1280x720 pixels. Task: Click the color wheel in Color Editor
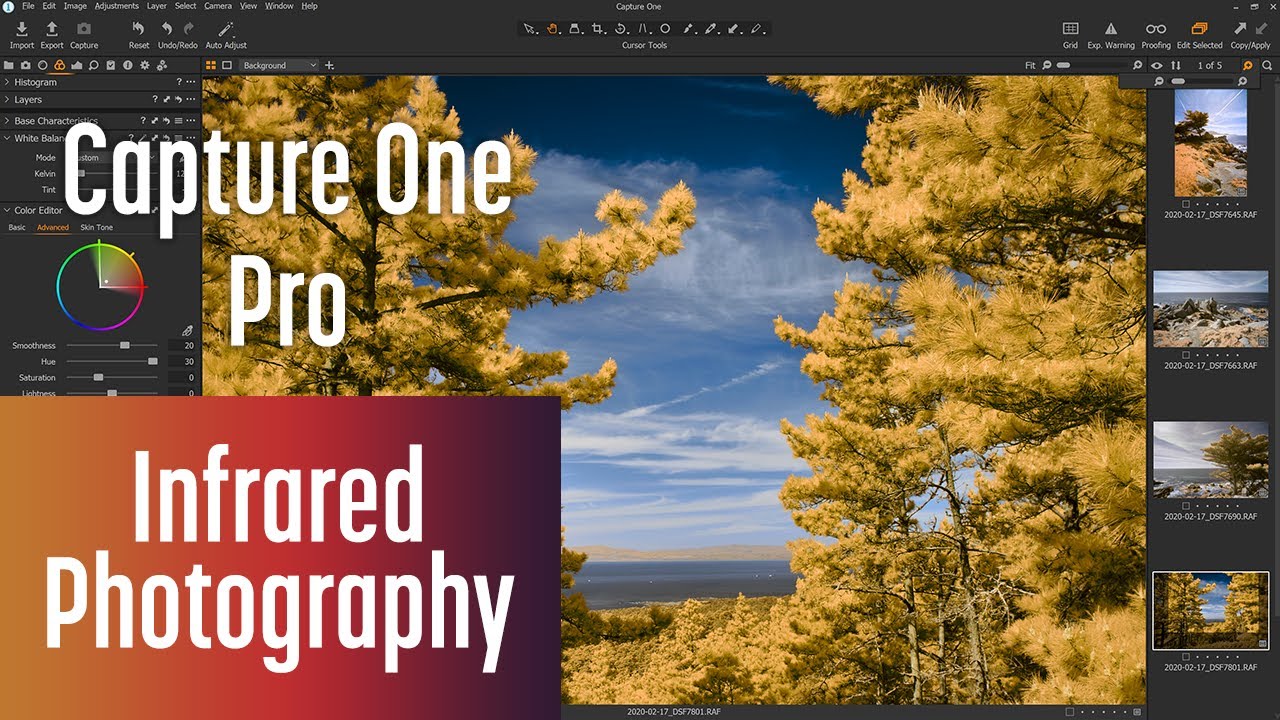(101, 285)
